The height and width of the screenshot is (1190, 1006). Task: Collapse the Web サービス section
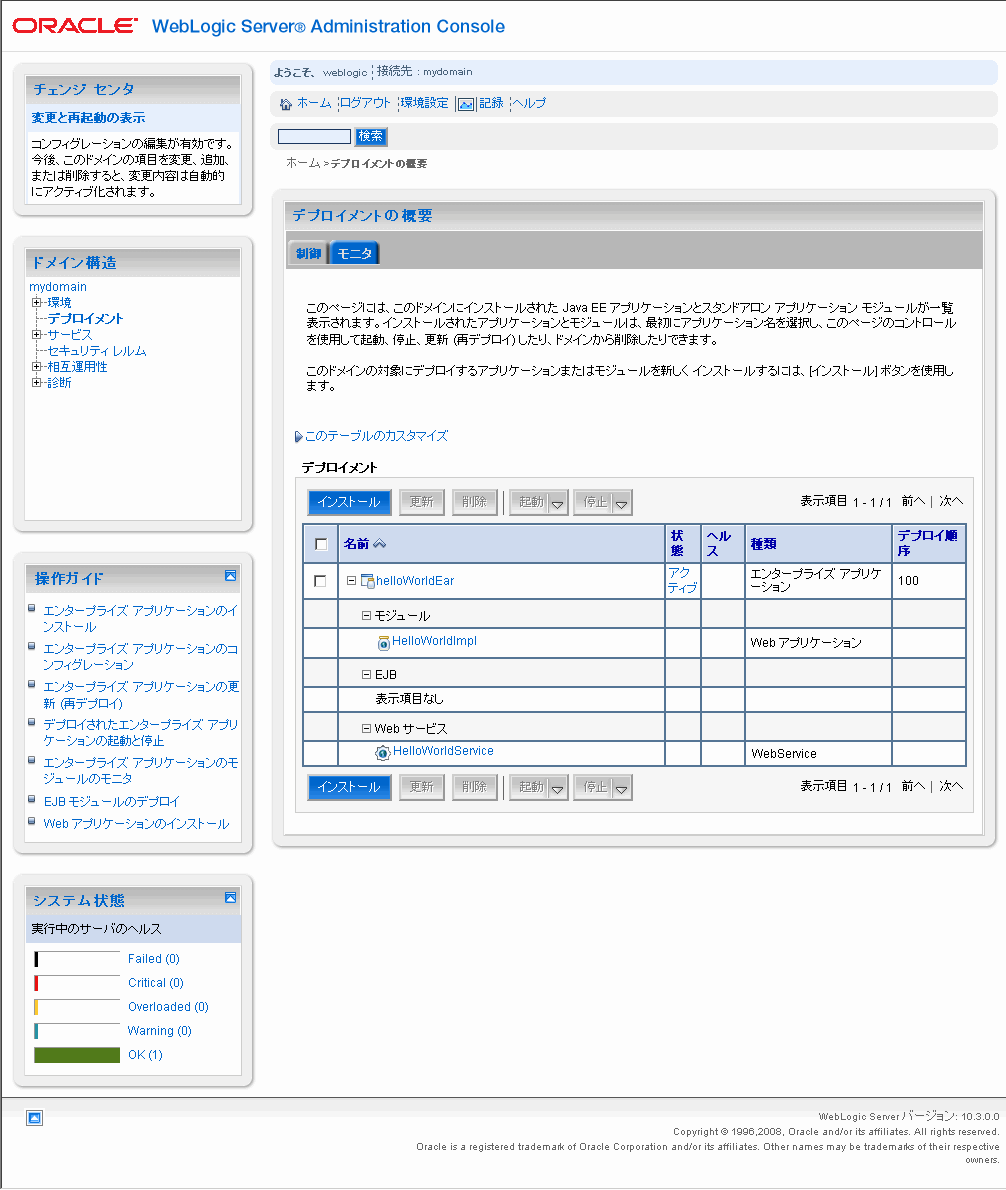click(366, 729)
